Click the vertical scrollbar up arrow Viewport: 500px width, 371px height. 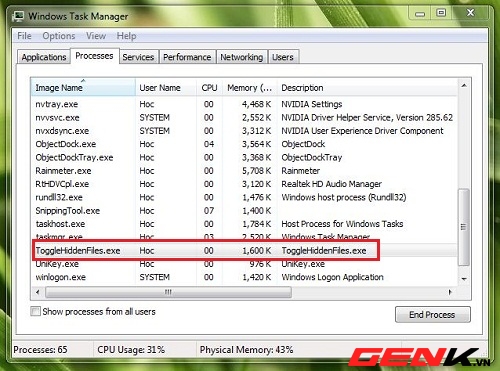coord(464,86)
